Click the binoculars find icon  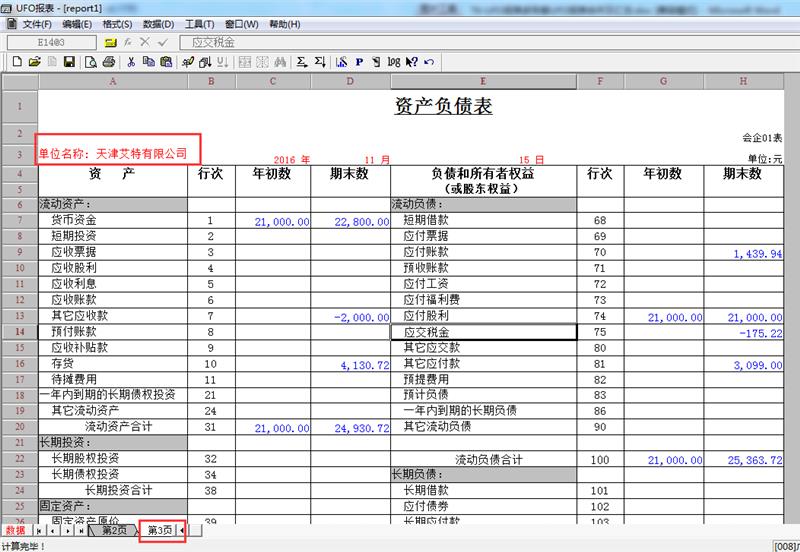(280, 62)
